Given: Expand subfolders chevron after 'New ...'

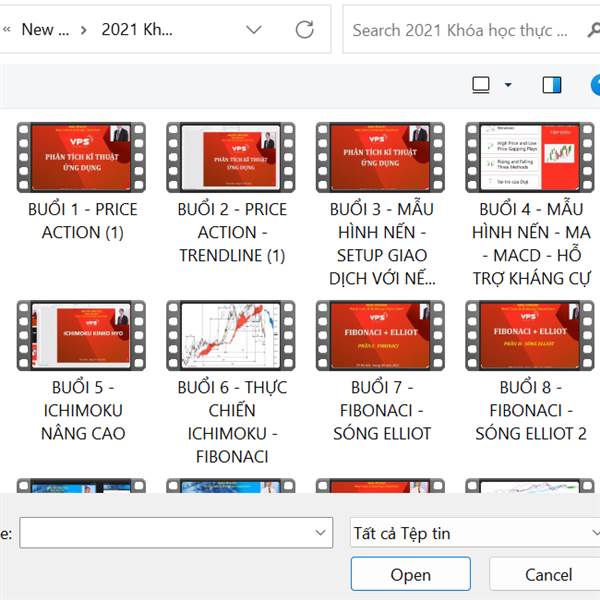Looking at the screenshot, I should pyautogui.click(x=84, y=30).
